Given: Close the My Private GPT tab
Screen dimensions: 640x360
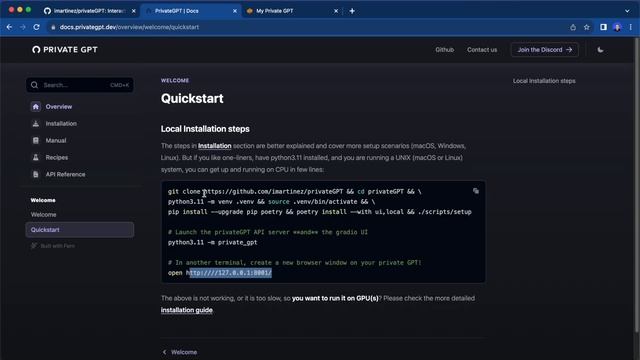Looking at the screenshot, I should pyautogui.click(x=336, y=11).
